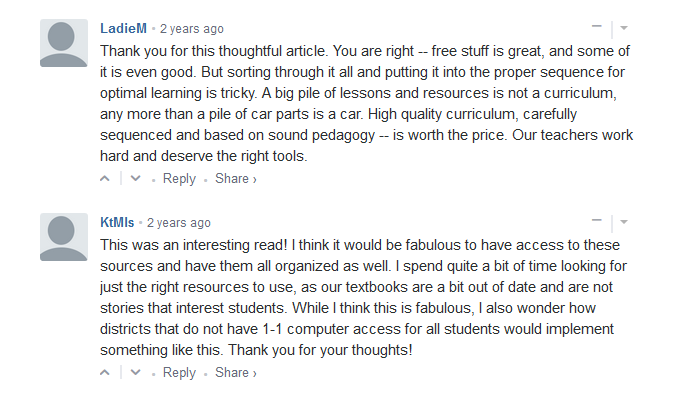The height and width of the screenshot is (398, 682).
Task: Click LadieM's avatar image
Action: 64,43
